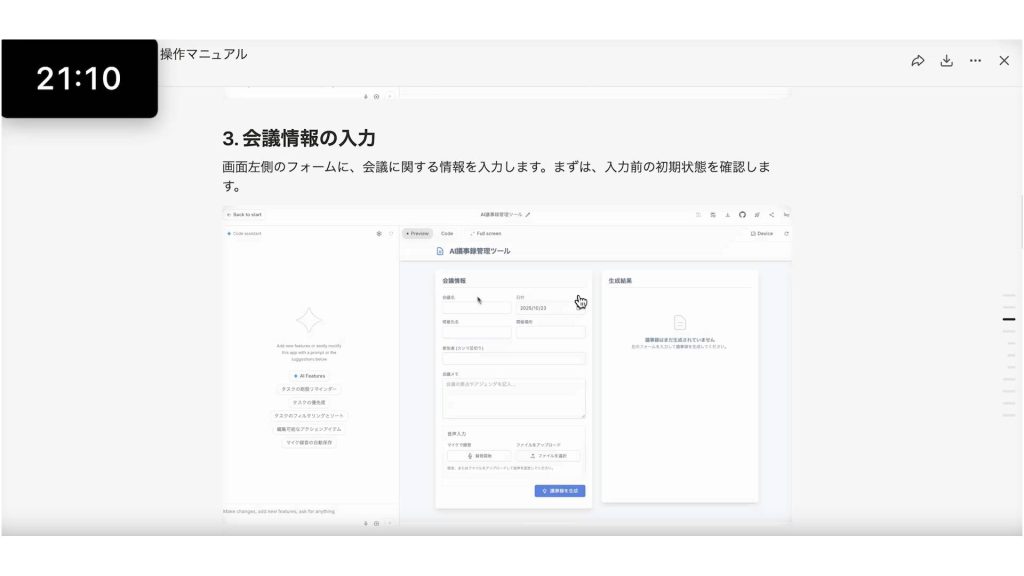Viewport: 1024px width, 576px height.
Task: Click the microphone icon in the prompt bar
Action: pos(365,523)
